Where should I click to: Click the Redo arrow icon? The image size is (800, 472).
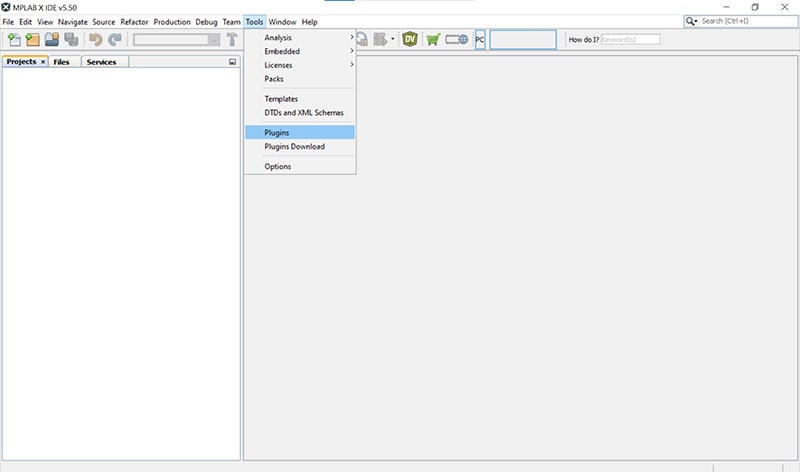pyautogui.click(x=115, y=39)
